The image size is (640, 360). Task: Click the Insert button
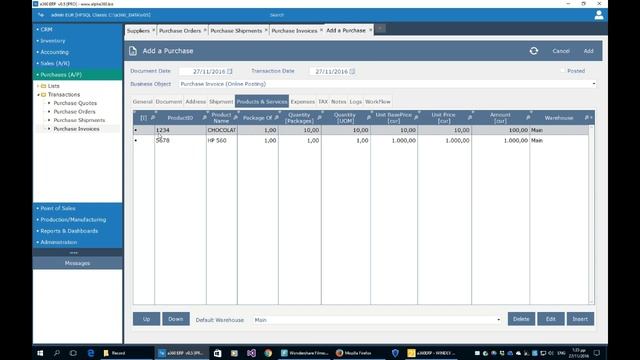(580, 319)
